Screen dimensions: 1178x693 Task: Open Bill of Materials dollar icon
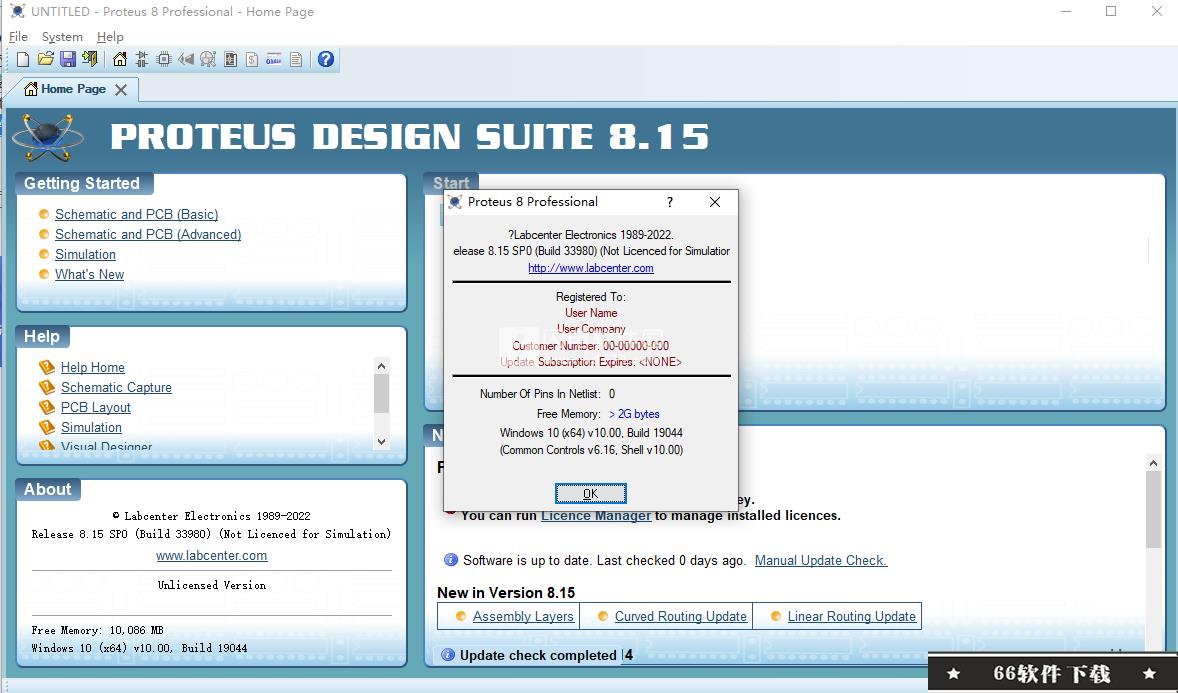(252, 59)
